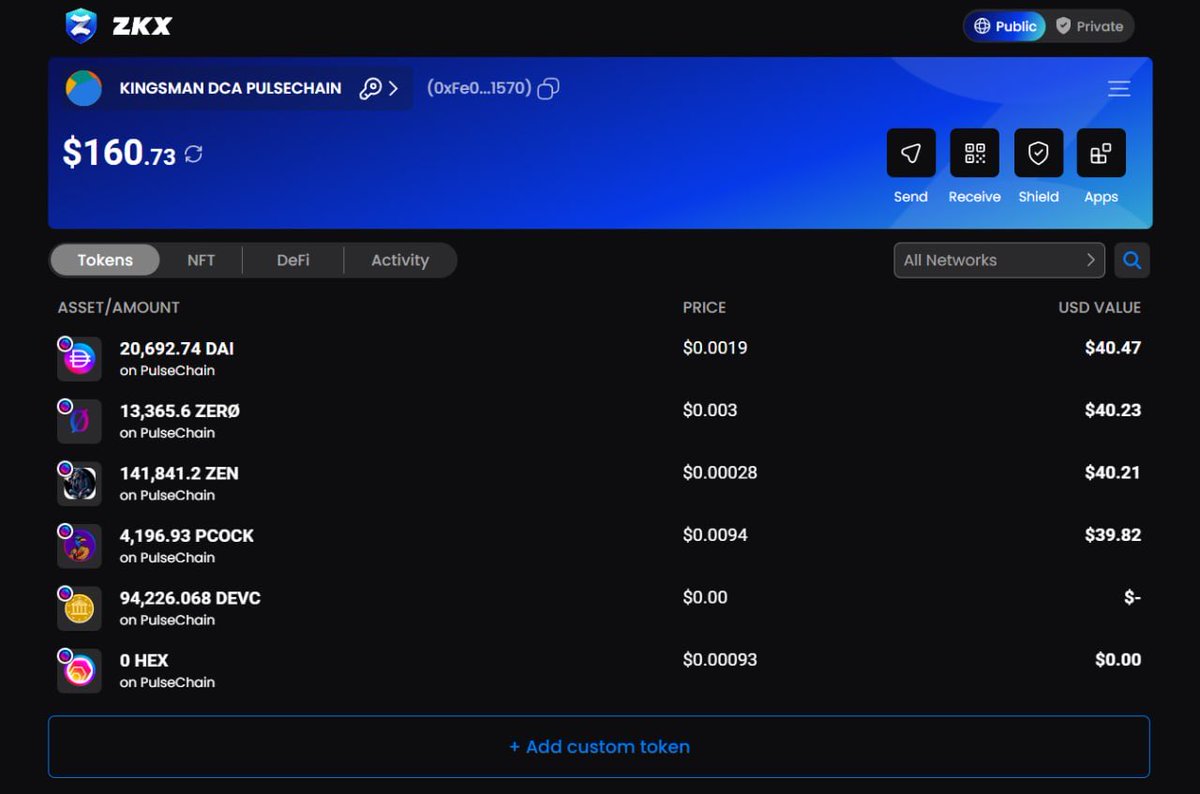Open the Shield feature

click(1038, 153)
